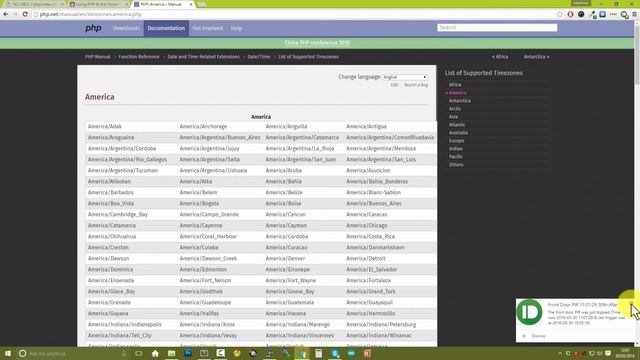The width and height of the screenshot is (640, 360).
Task: Click the php logo
Action: [93, 28]
